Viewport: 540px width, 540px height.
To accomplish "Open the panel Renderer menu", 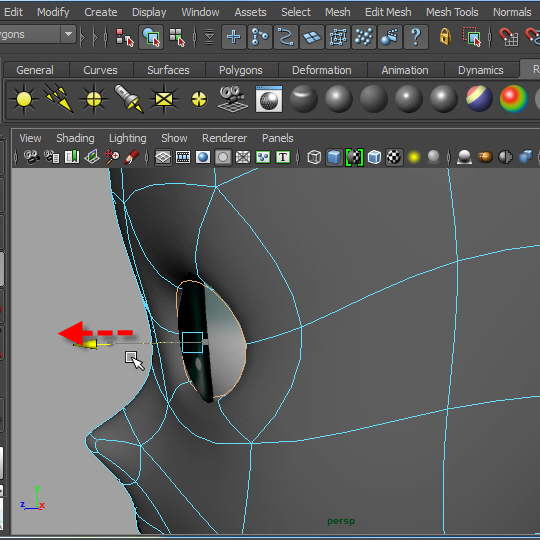I will coord(224,138).
